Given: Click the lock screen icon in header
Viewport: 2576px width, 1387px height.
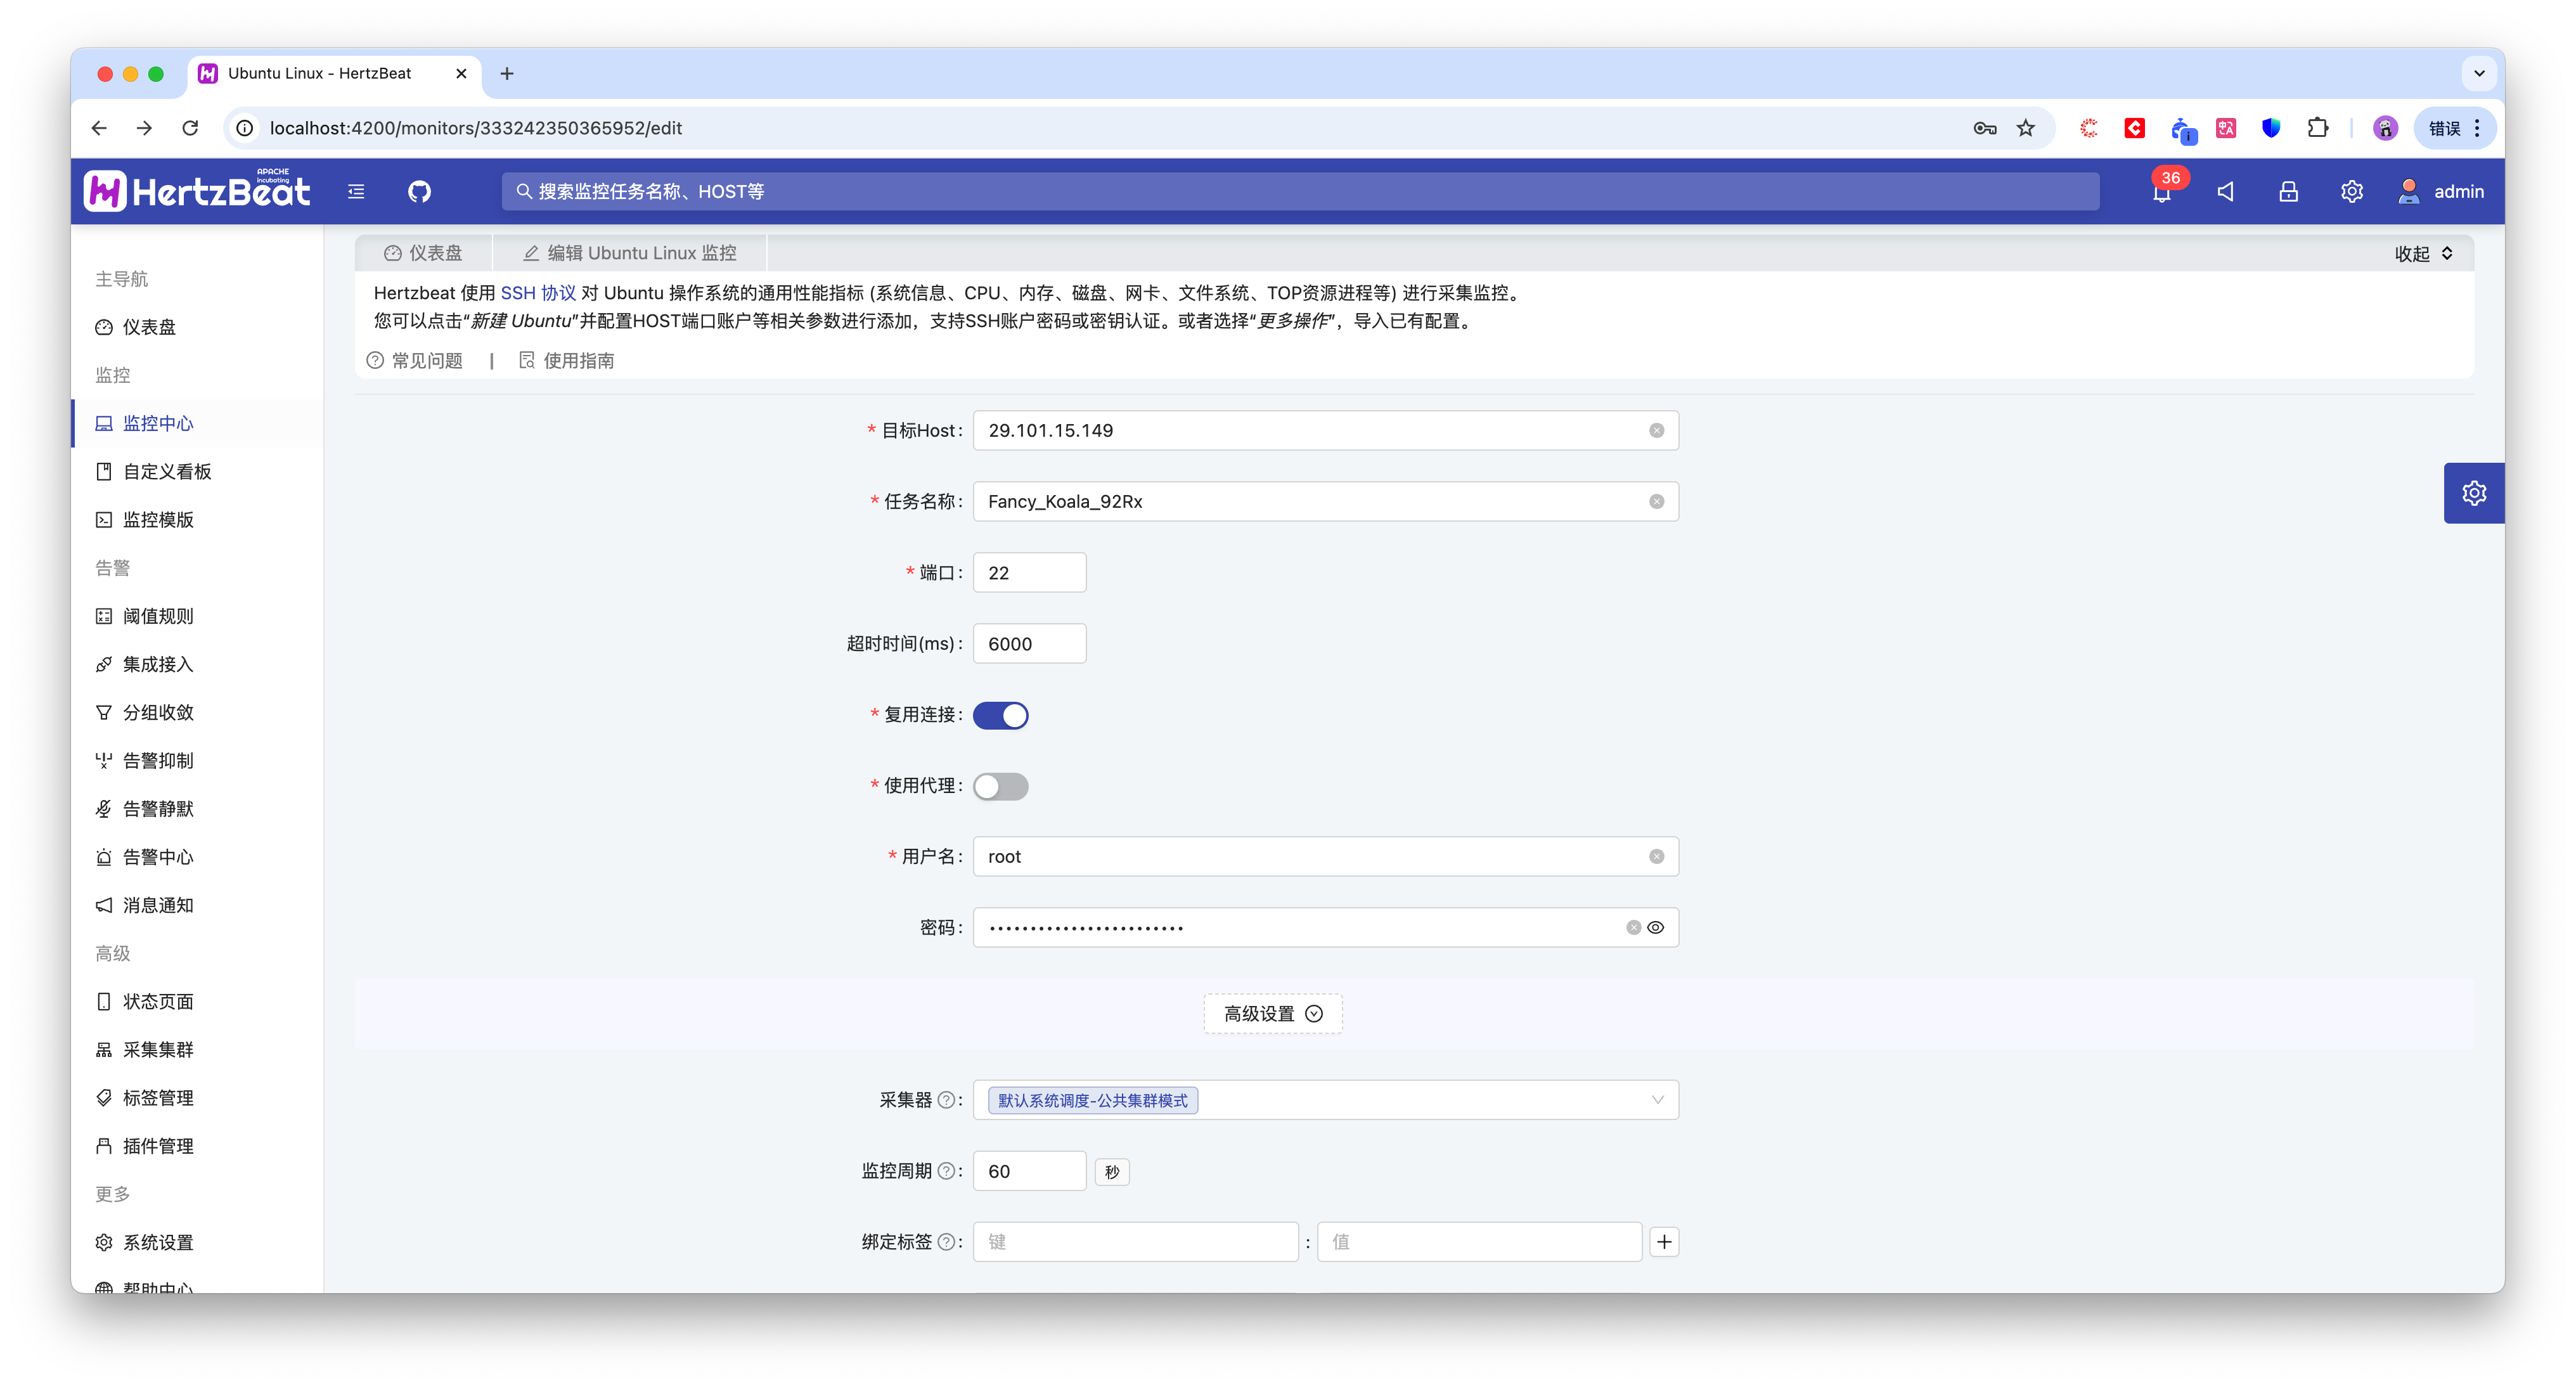Looking at the screenshot, I should pyautogui.click(x=2288, y=191).
